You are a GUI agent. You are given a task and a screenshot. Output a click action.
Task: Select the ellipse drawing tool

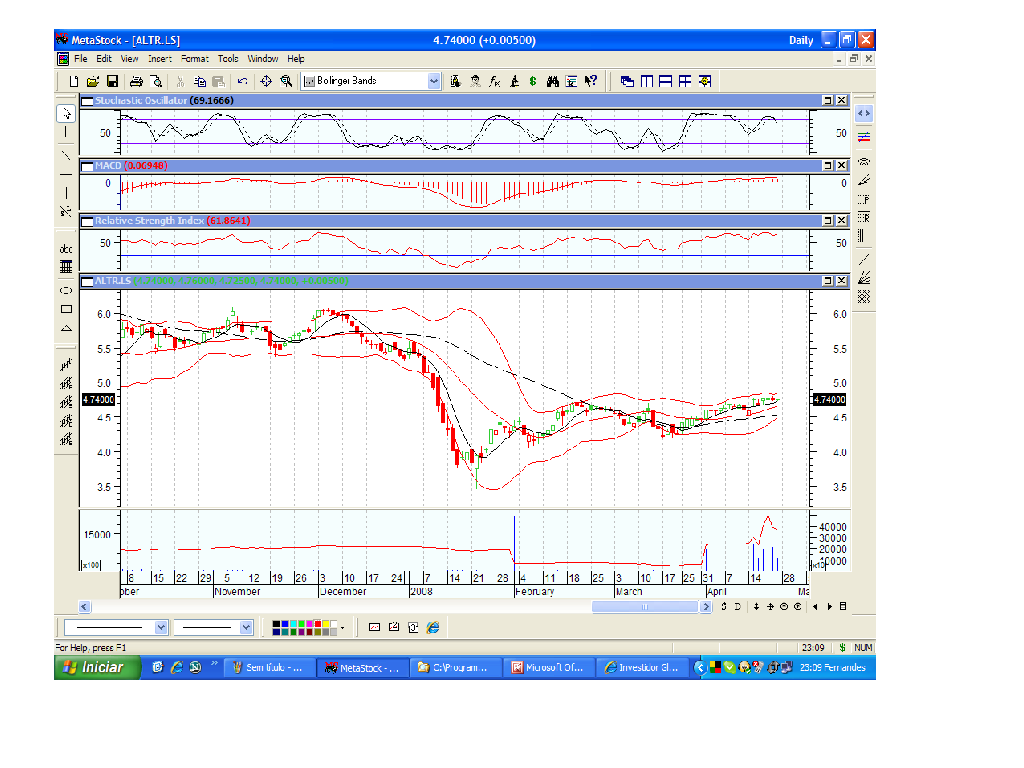[66, 290]
